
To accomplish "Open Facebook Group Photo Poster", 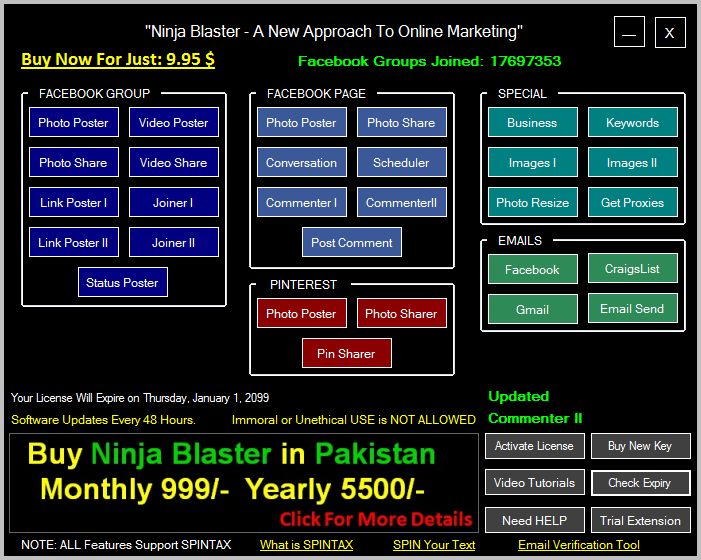I will 74,122.
